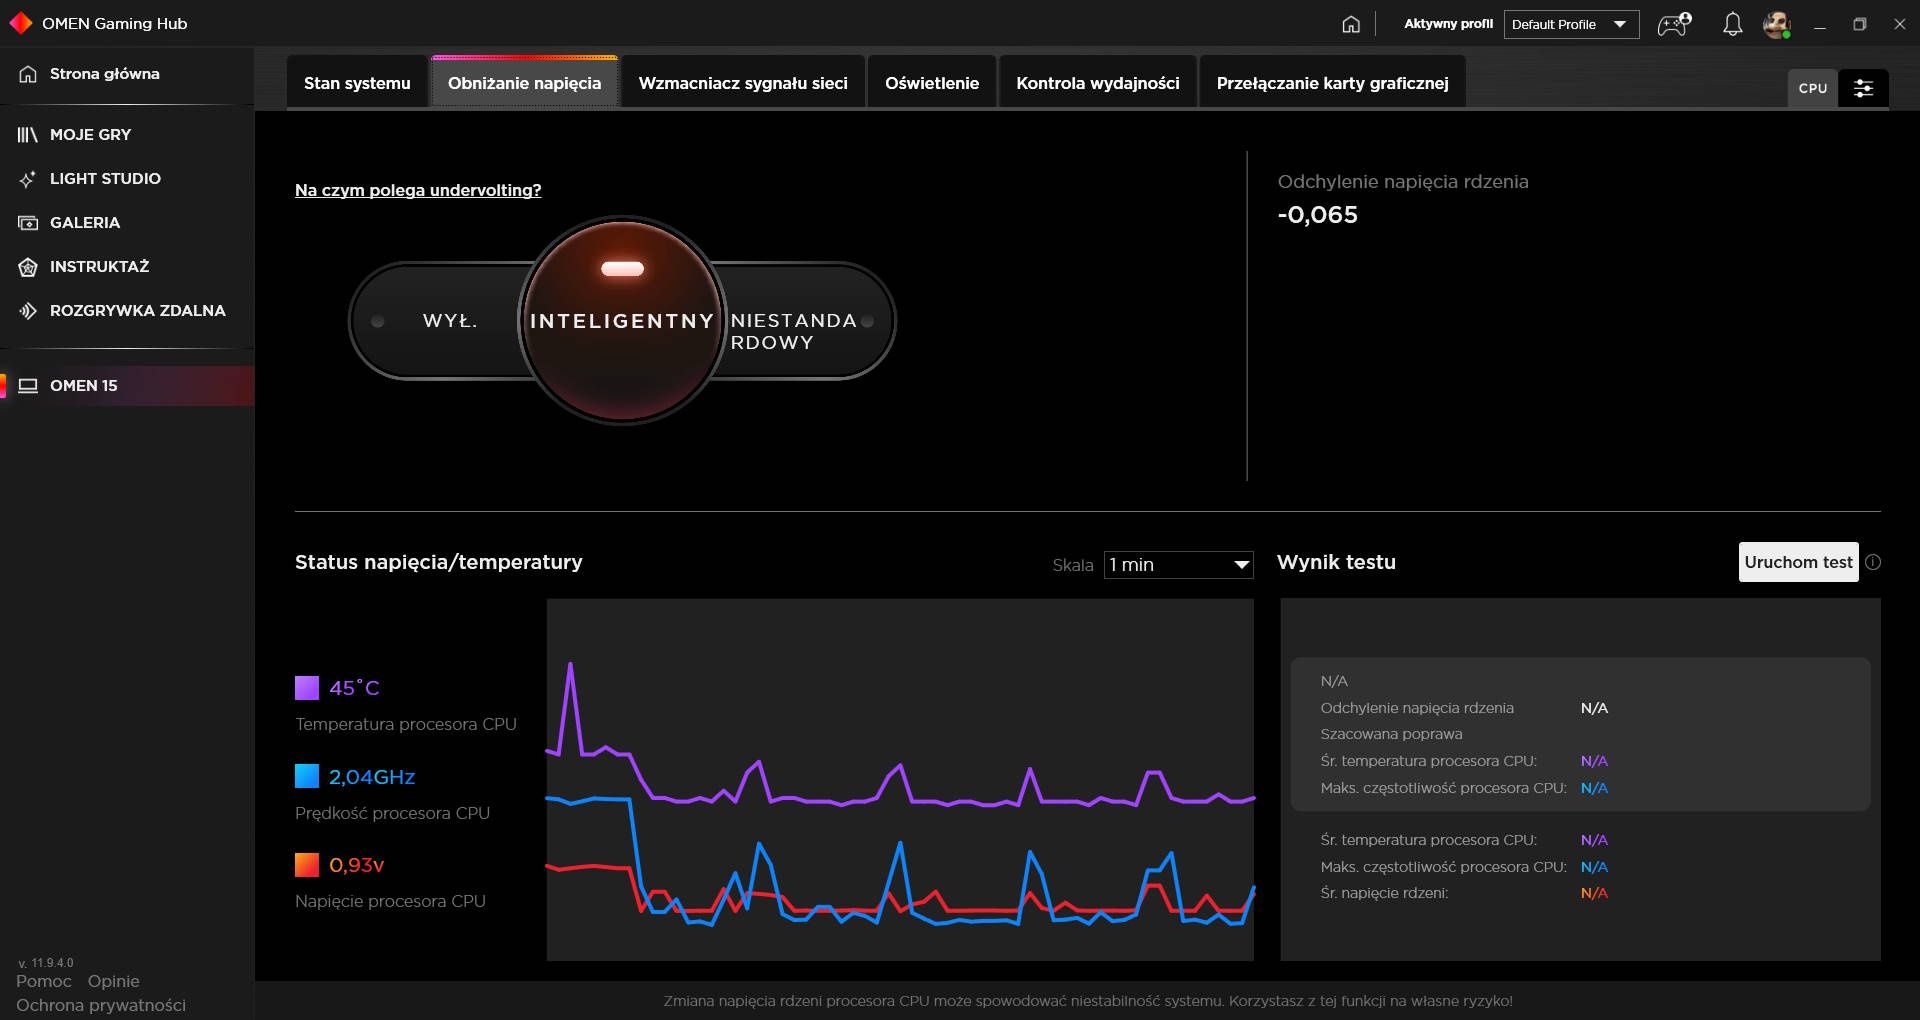
Task: Open INSTRUKTAŻ in the sidebar
Action: (x=127, y=267)
